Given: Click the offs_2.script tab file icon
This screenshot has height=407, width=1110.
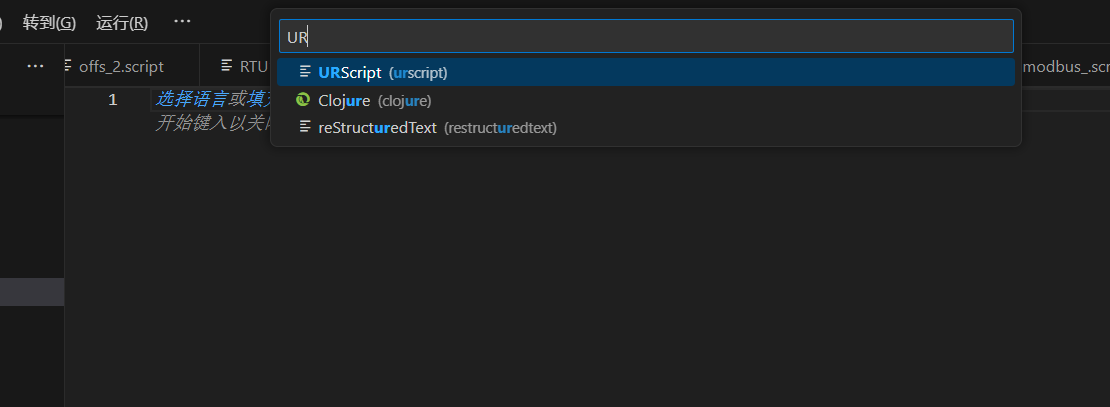Looking at the screenshot, I should (x=68, y=66).
